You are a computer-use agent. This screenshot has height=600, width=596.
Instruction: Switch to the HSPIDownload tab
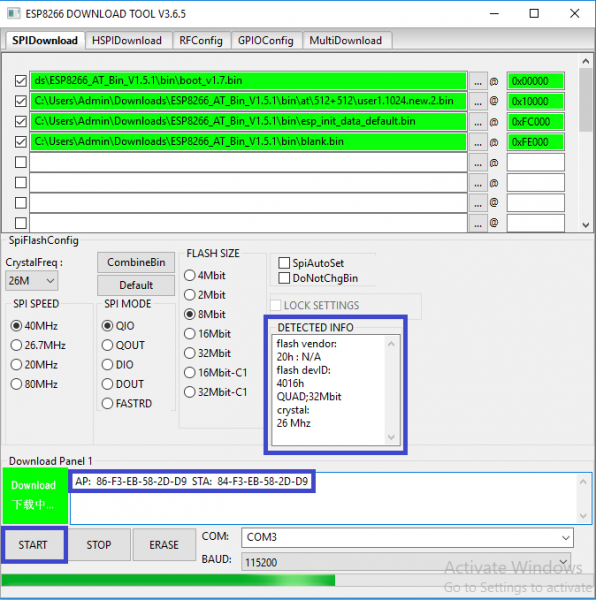coord(127,41)
